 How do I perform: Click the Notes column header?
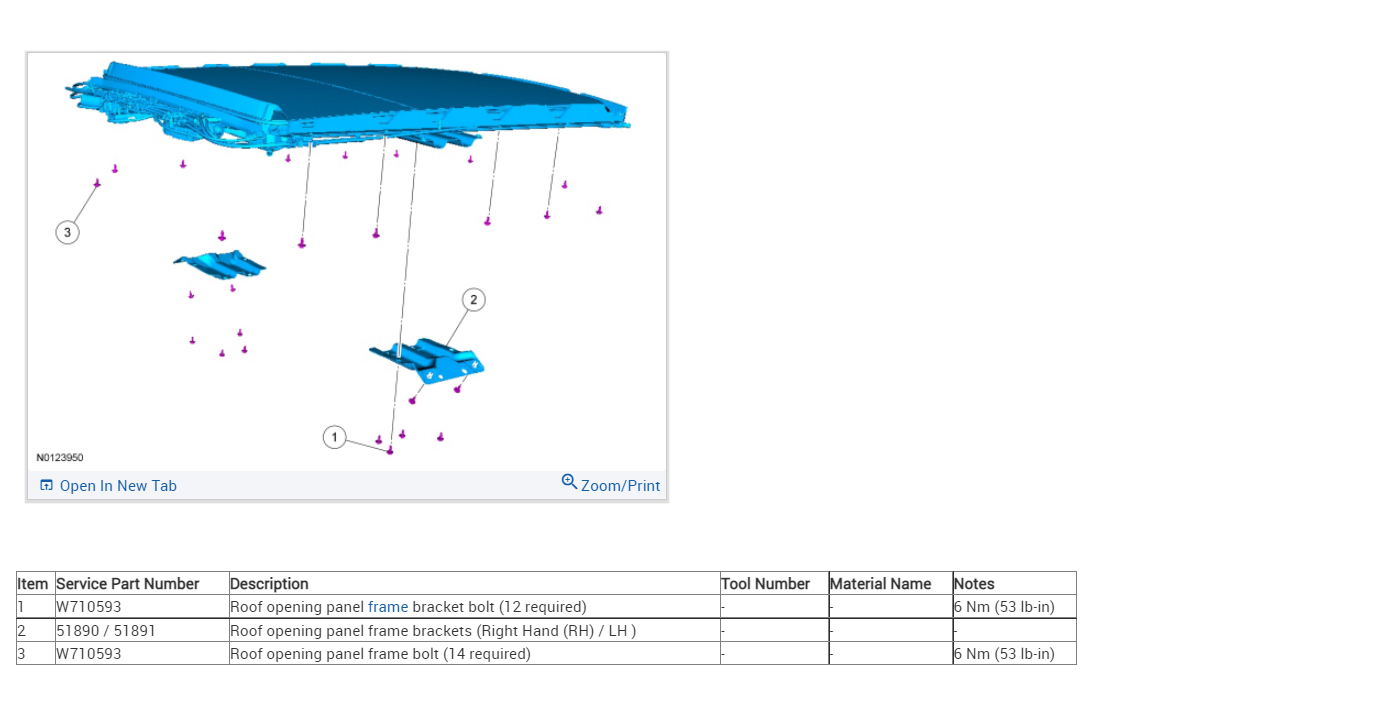click(x=974, y=584)
